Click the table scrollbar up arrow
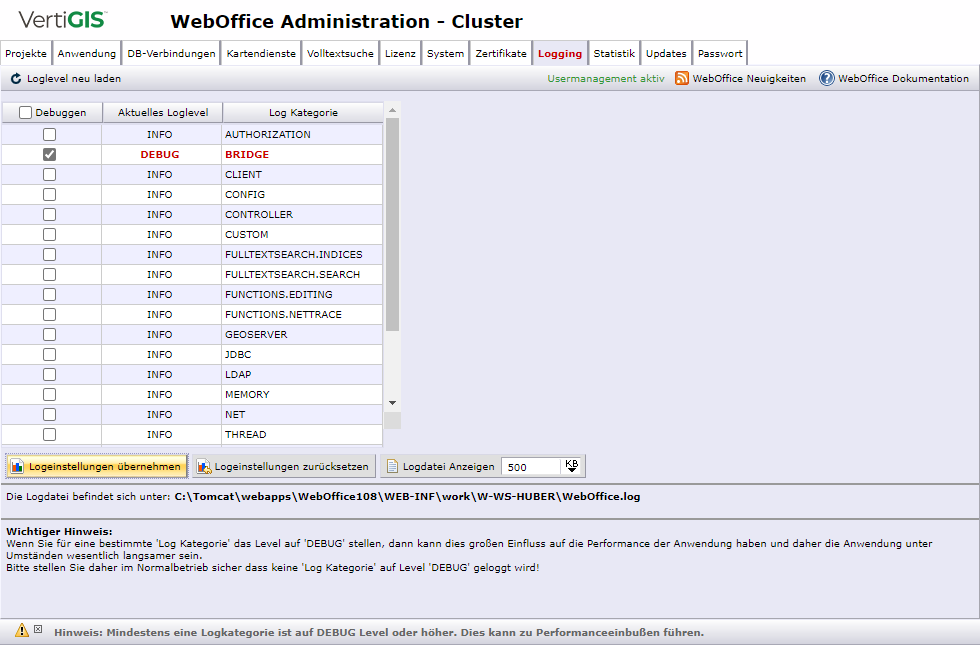The height and width of the screenshot is (645, 980). click(392, 110)
